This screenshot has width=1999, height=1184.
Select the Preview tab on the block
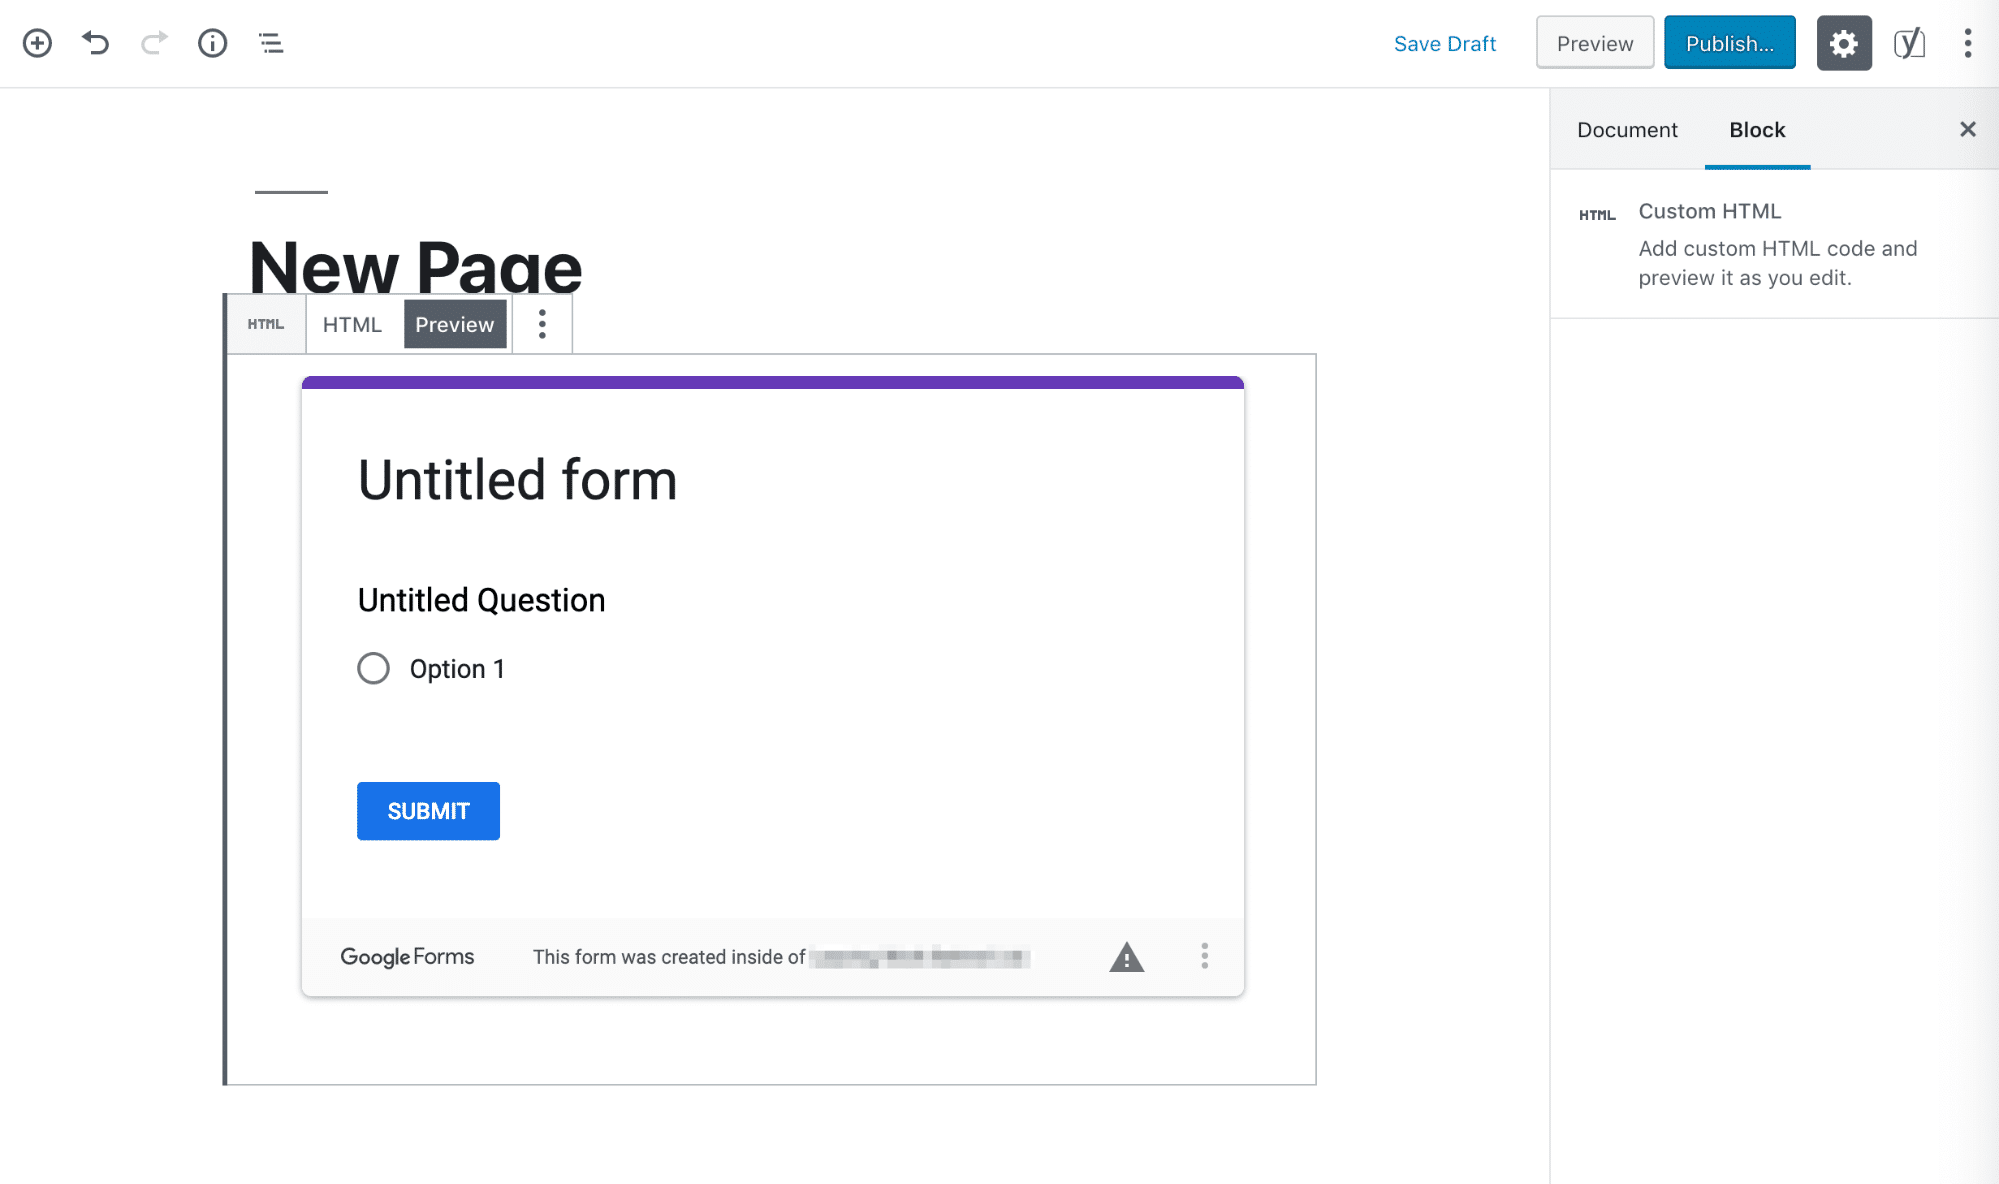click(455, 324)
